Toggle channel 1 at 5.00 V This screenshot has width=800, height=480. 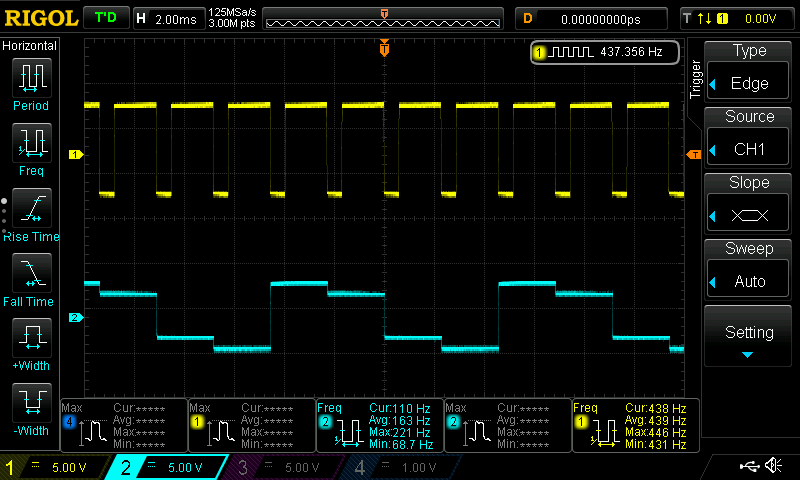coord(55,467)
